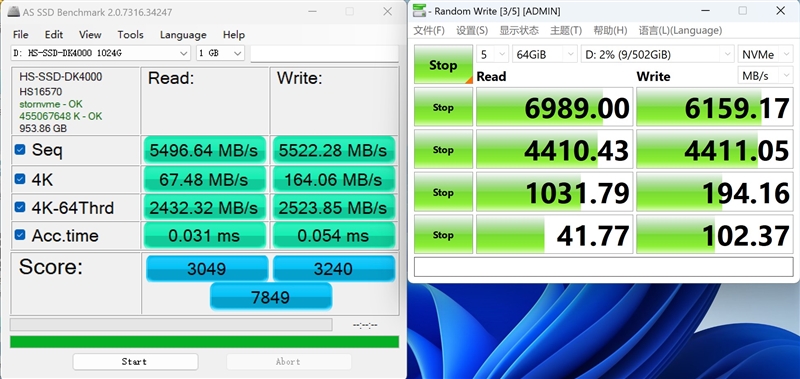Click the Start benchmark button

point(135,362)
